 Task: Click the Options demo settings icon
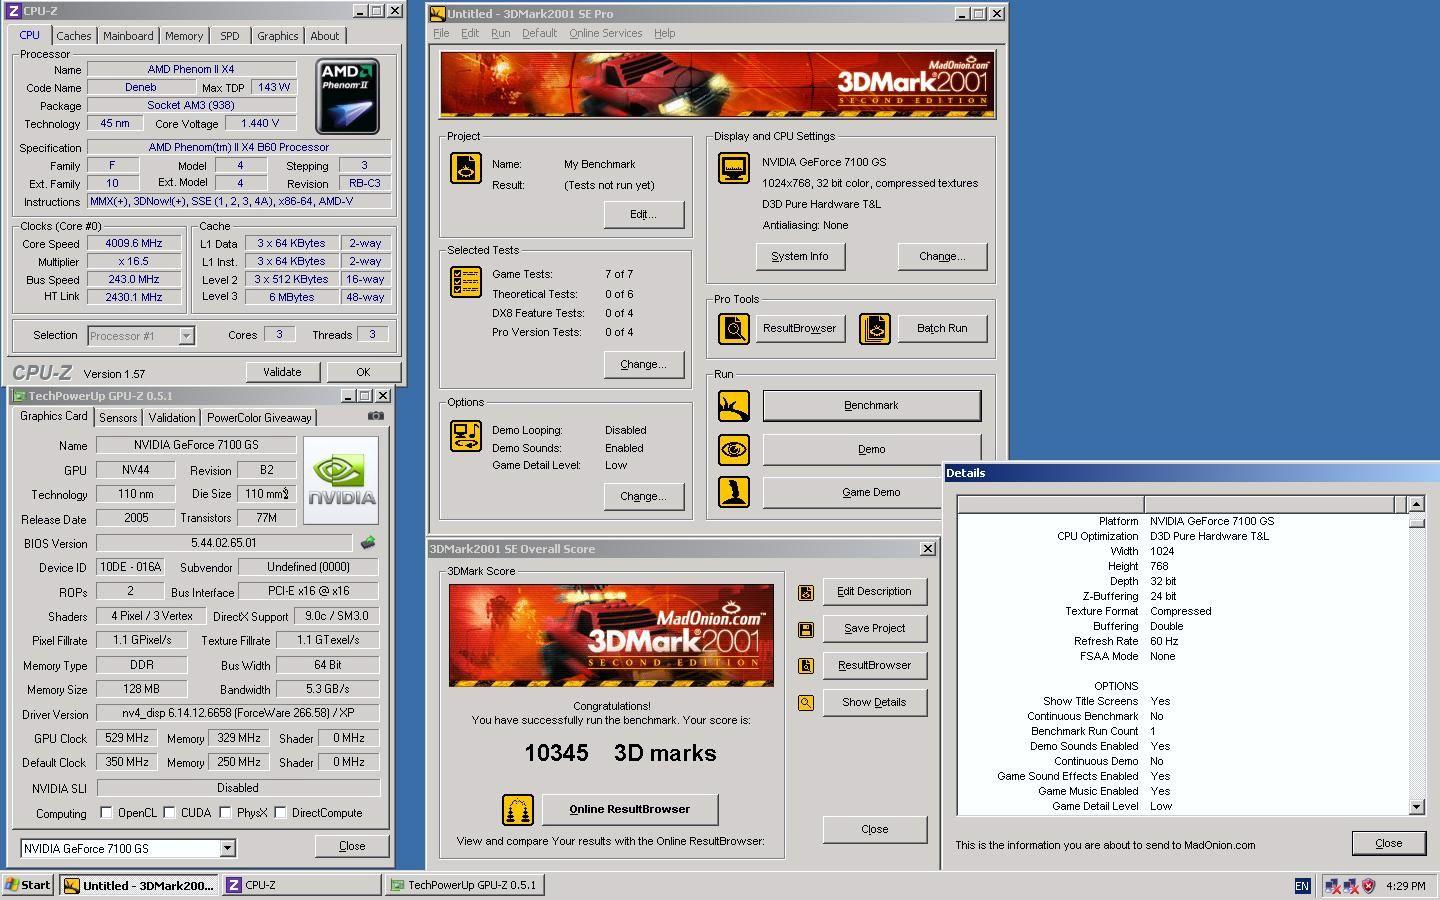coord(466,436)
